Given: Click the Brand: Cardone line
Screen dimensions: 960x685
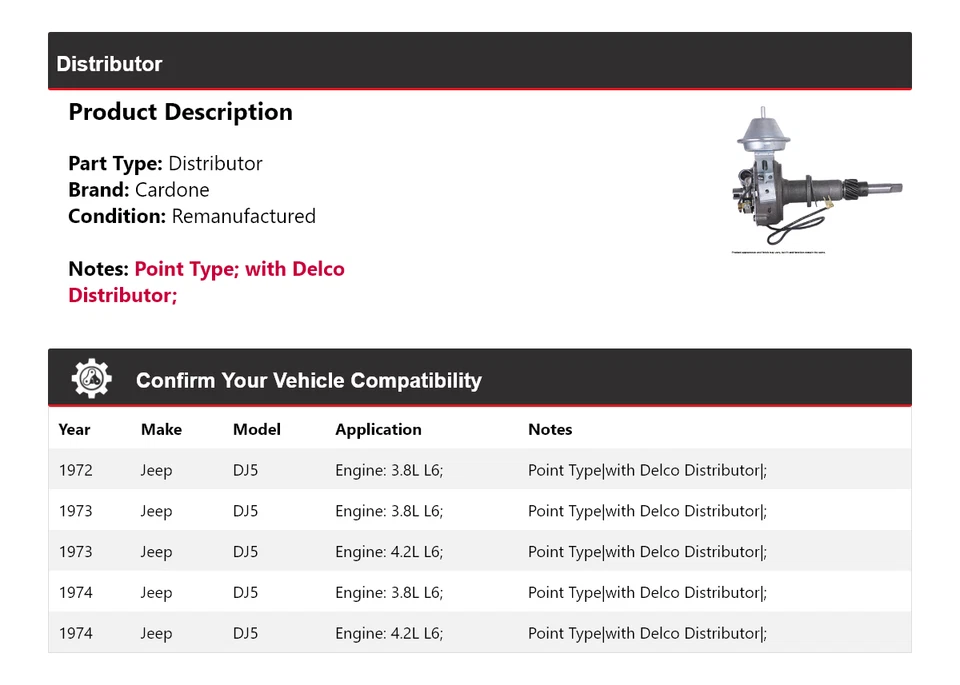Looking at the screenshot, I should (139, 190).
